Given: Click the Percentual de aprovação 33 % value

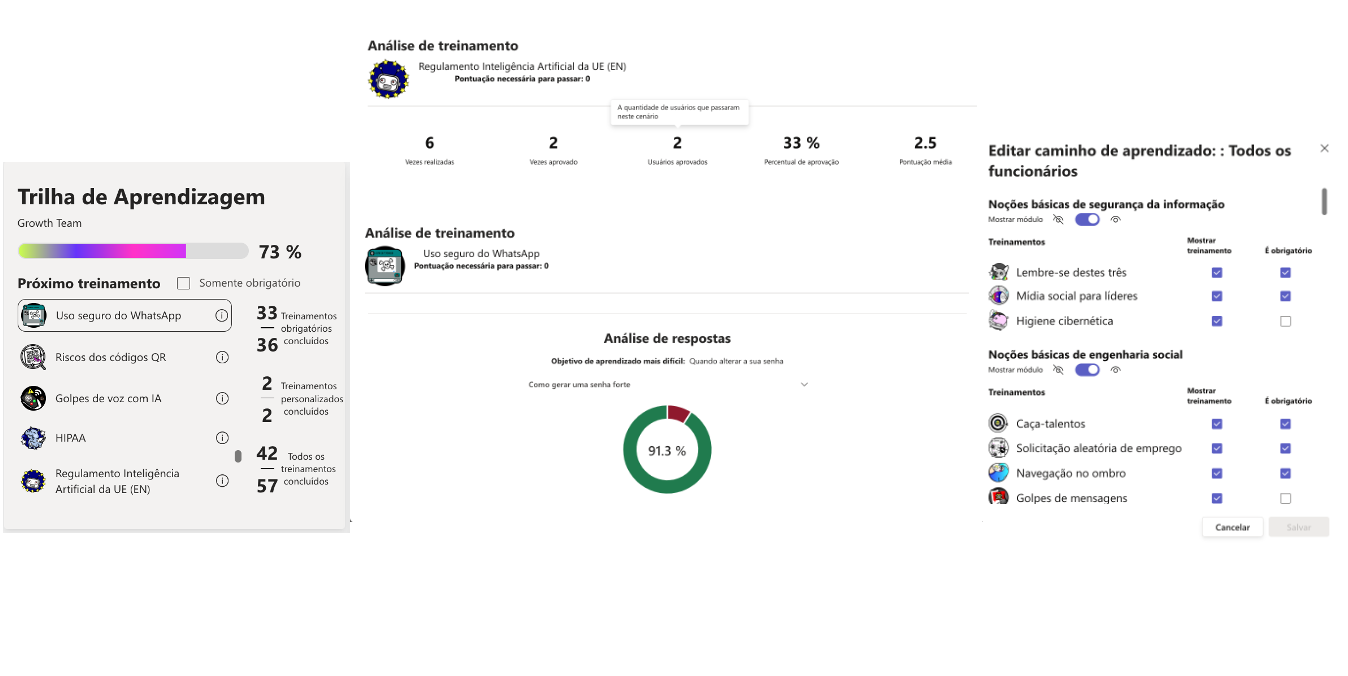Looking at the screenshot, I should (801, 143).
